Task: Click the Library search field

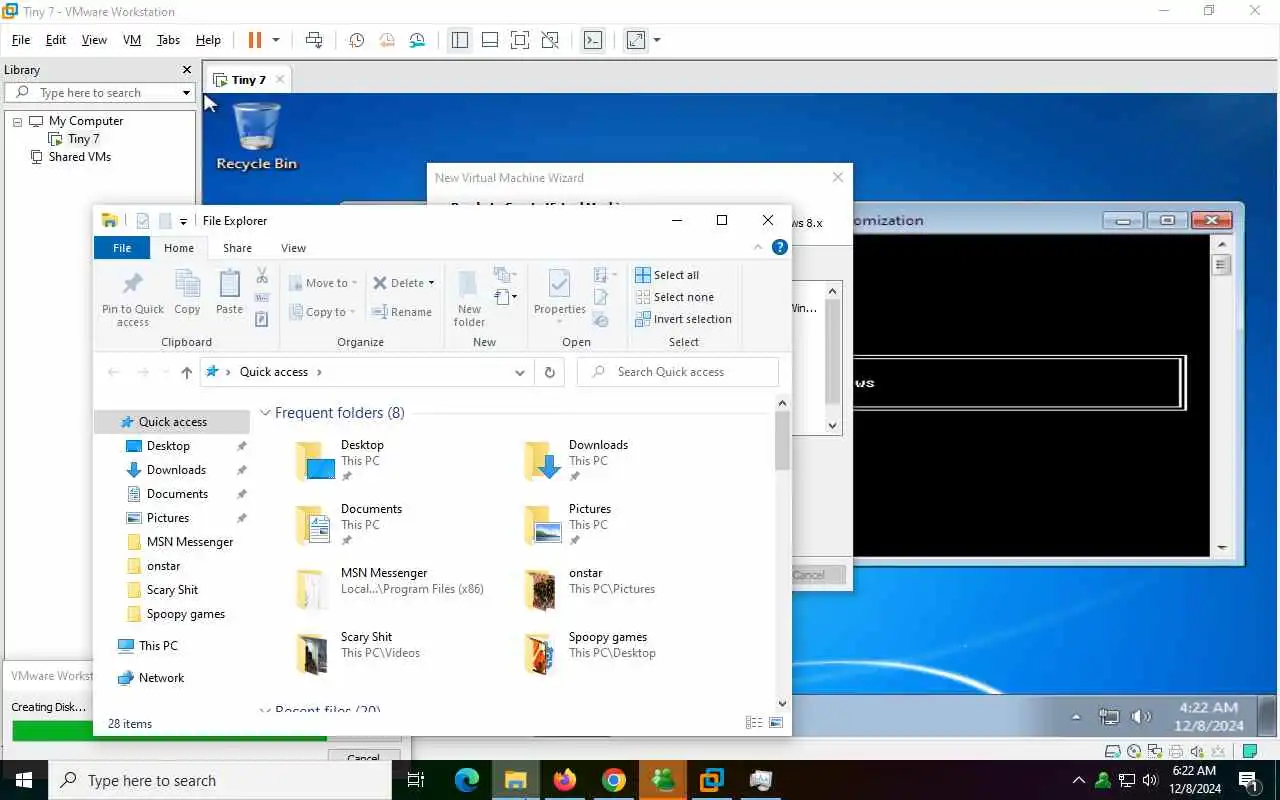Action: [100, 93]
